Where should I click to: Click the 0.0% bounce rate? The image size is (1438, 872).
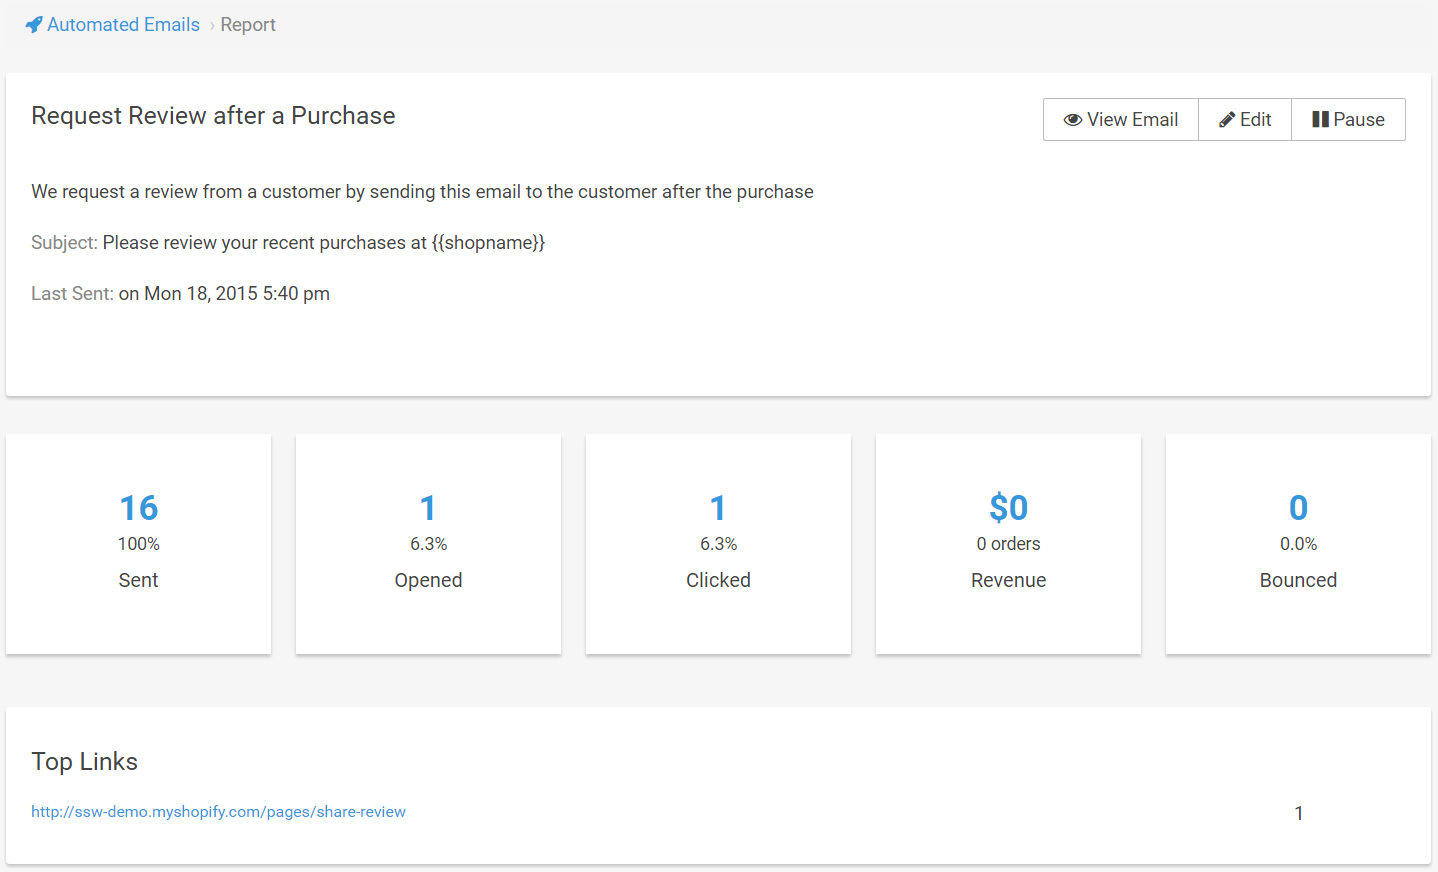(1298, 544)
